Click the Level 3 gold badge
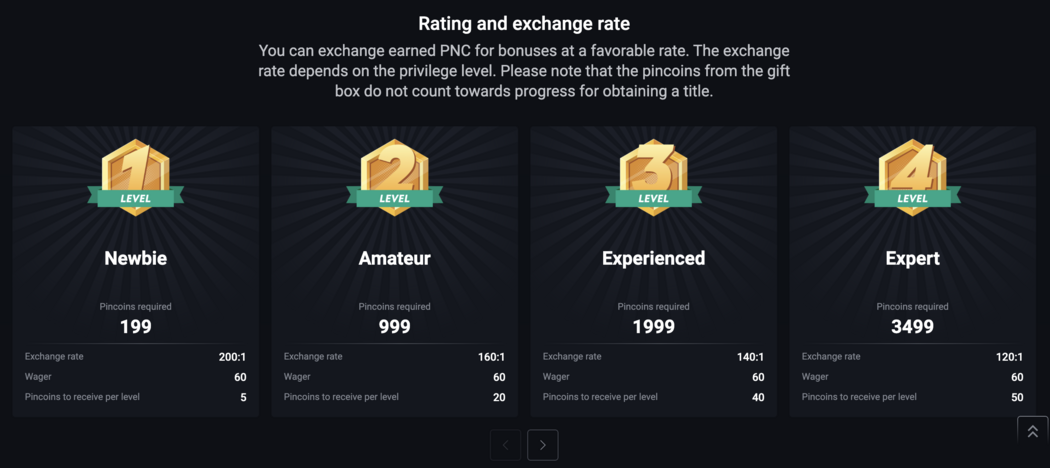 [x=653, y=178]
